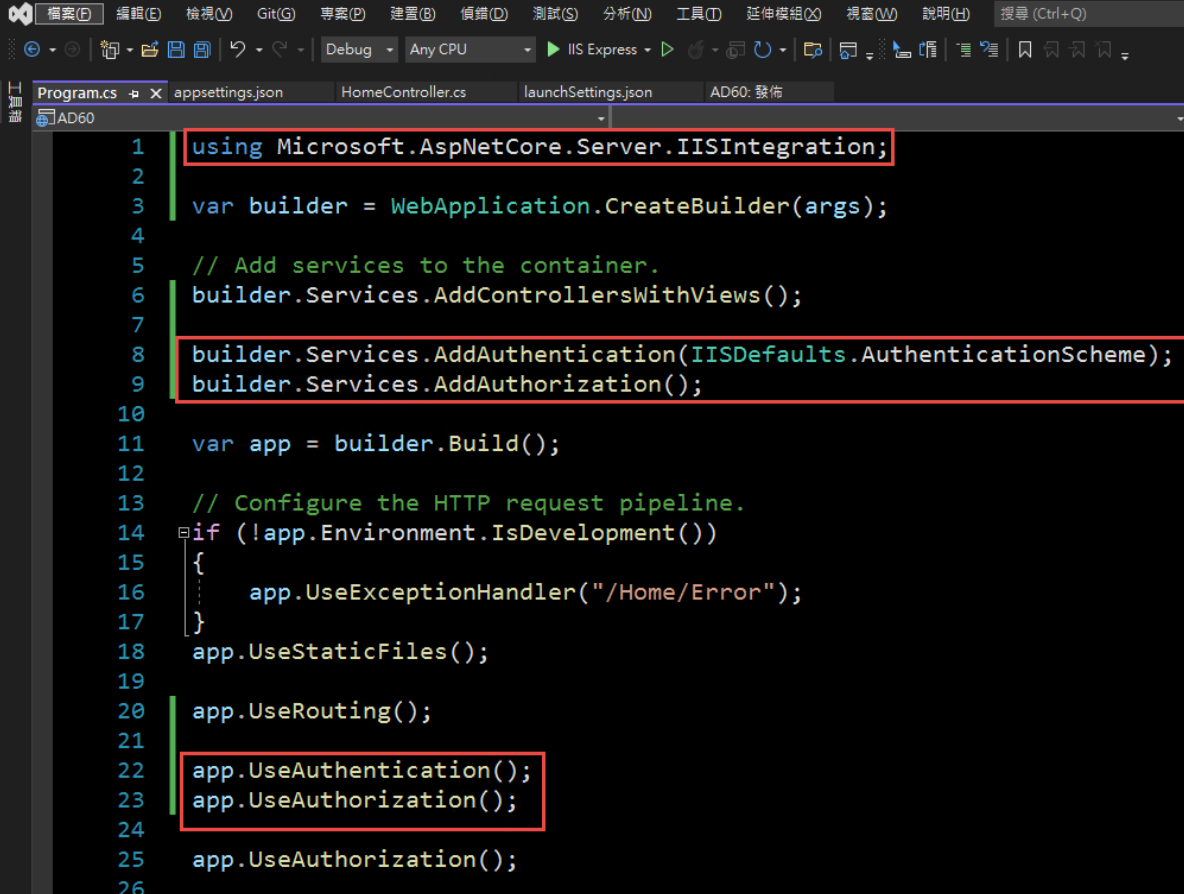Open the 偵錯(D) menu
The height and width of the screenshot is (894, 1184).
(x=484, y=14)
